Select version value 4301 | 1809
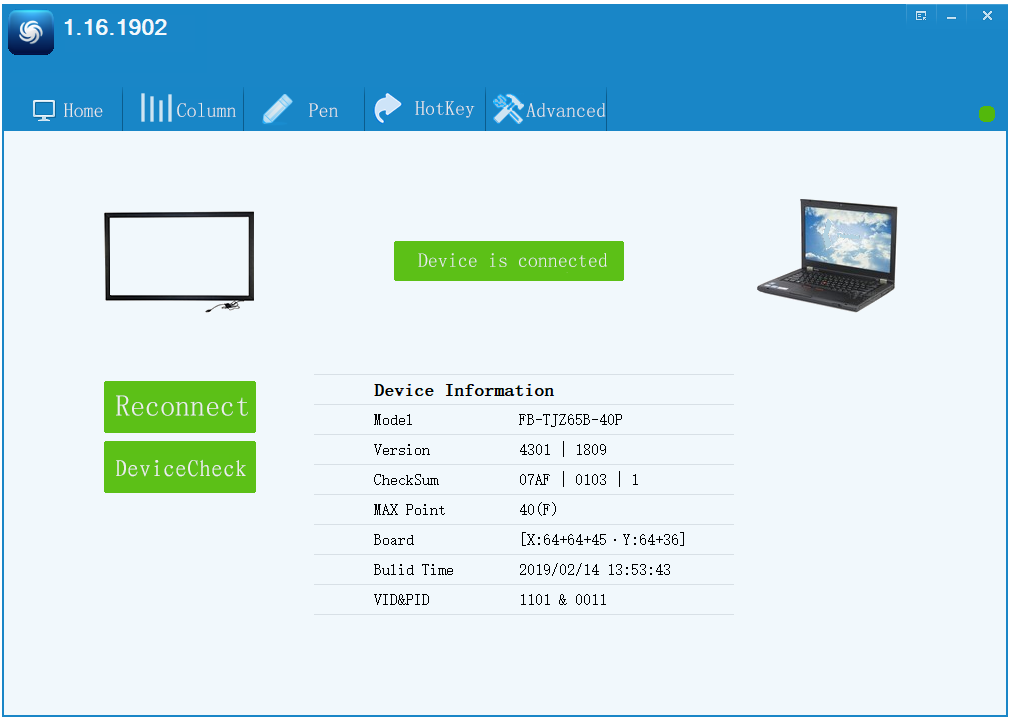 (563, 449)
